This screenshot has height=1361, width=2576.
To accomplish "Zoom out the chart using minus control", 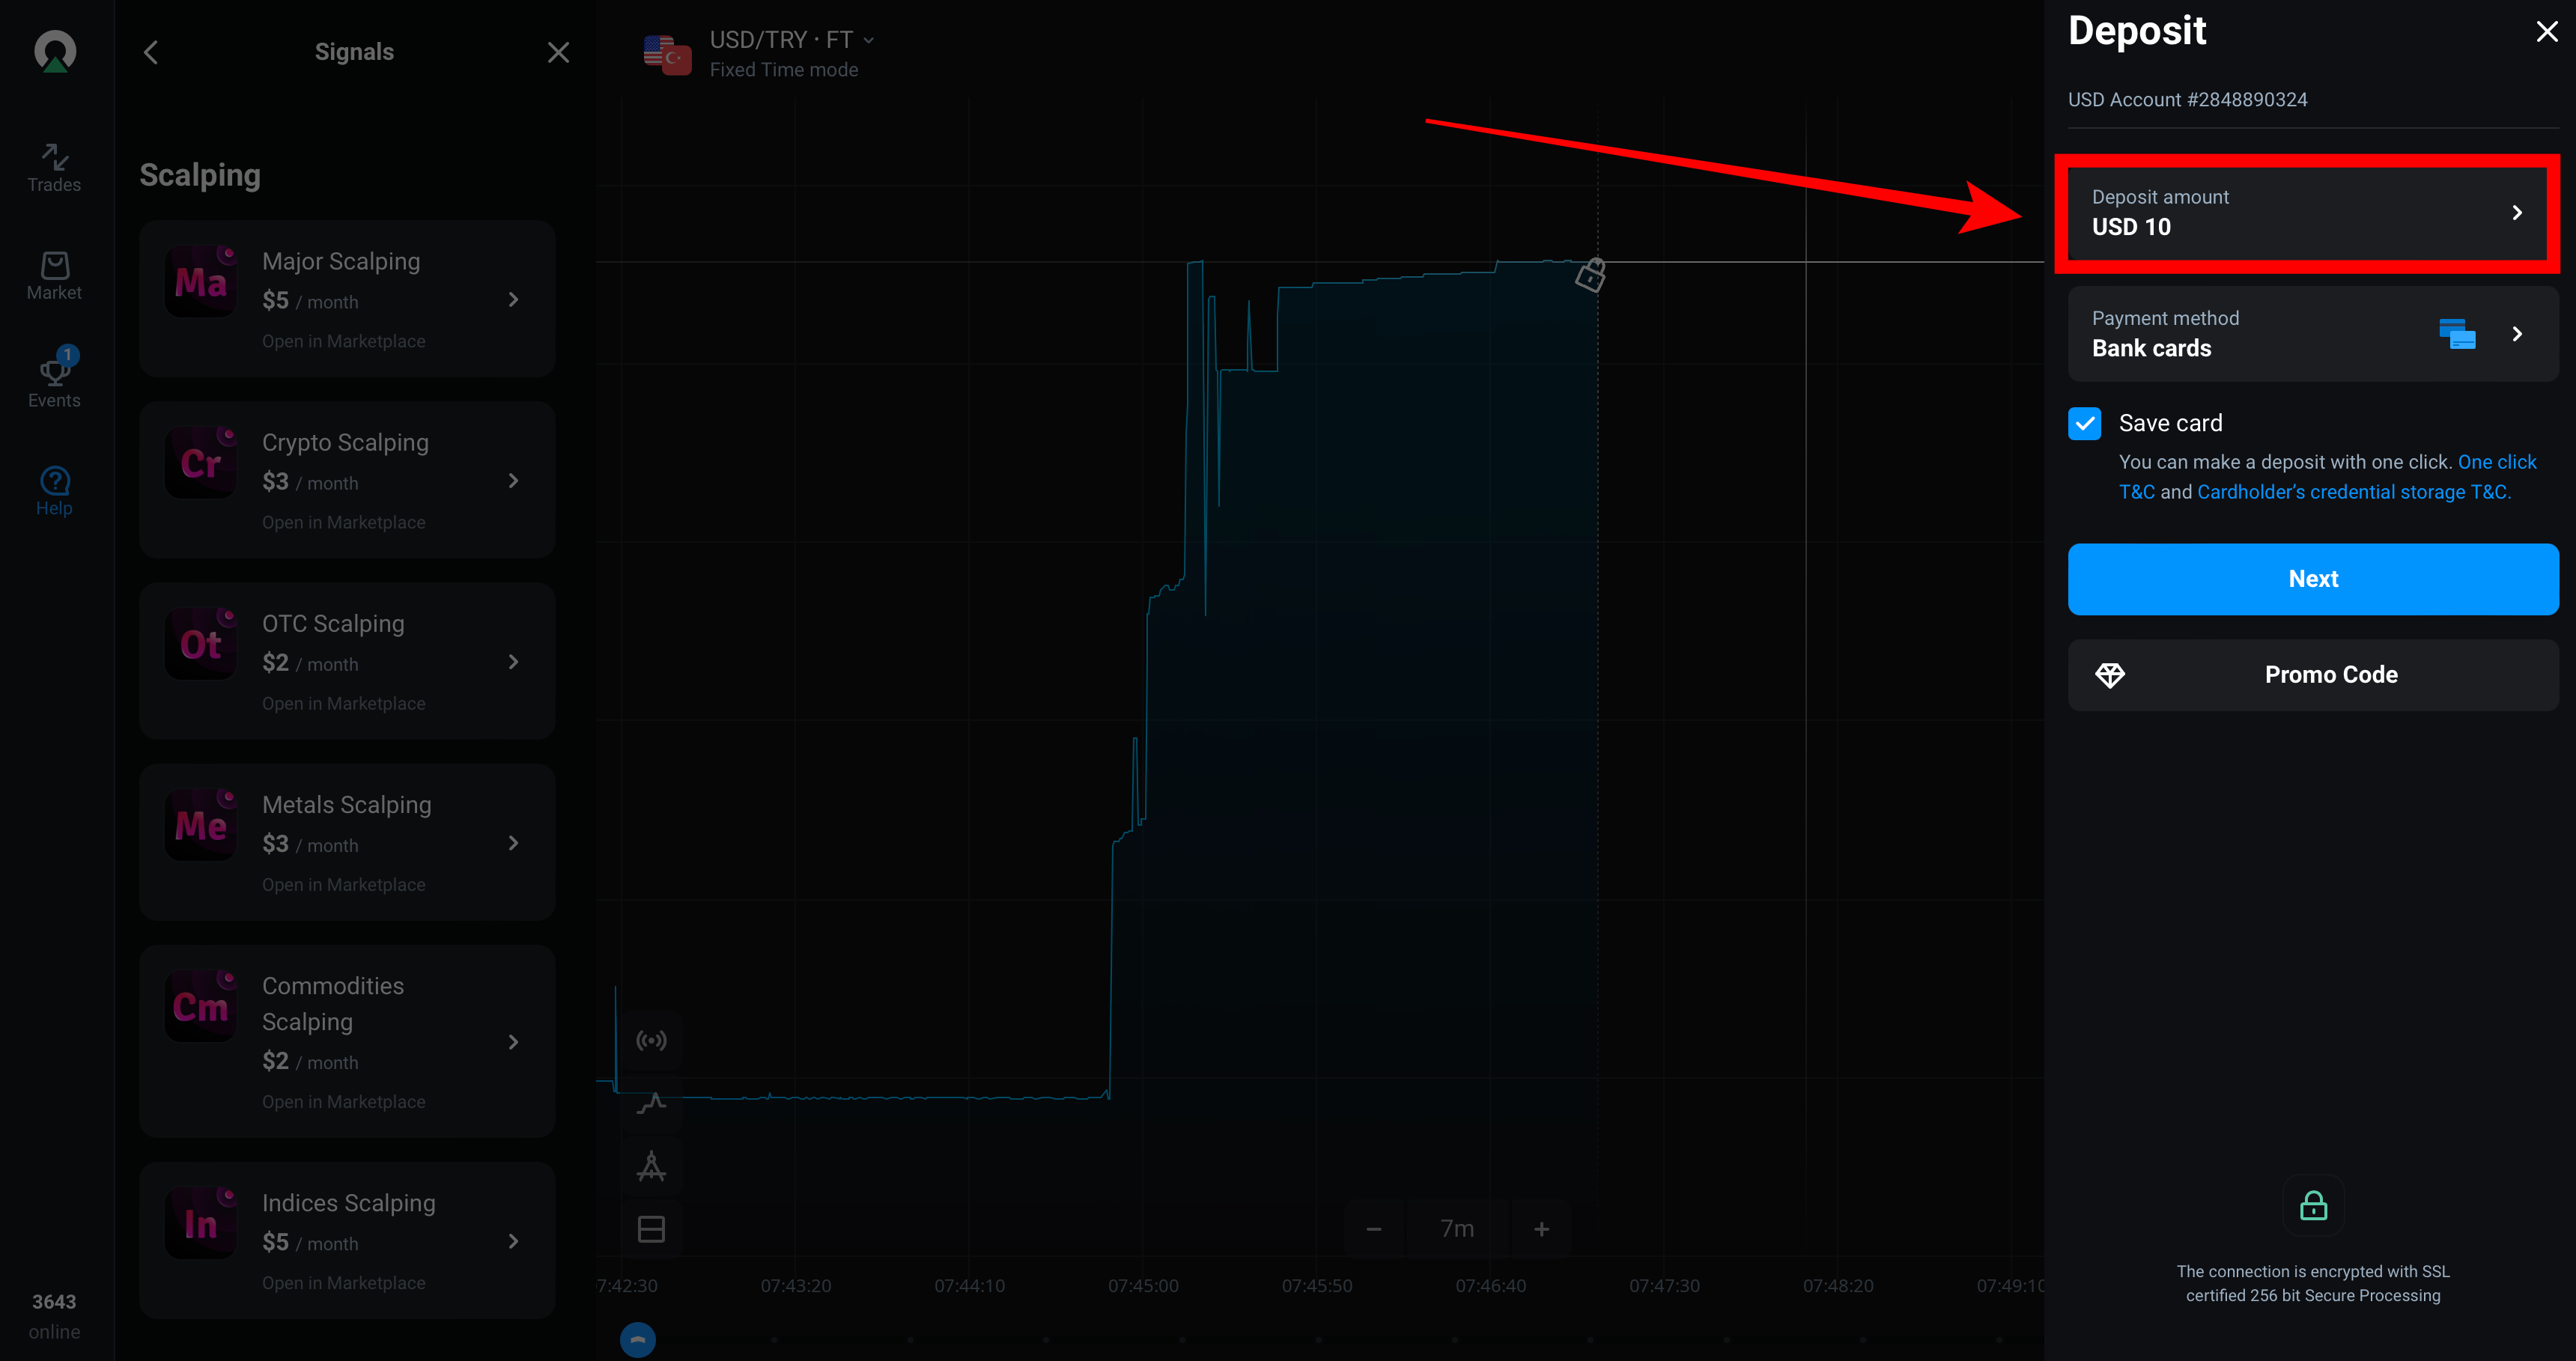I will pos(1374,1228).
